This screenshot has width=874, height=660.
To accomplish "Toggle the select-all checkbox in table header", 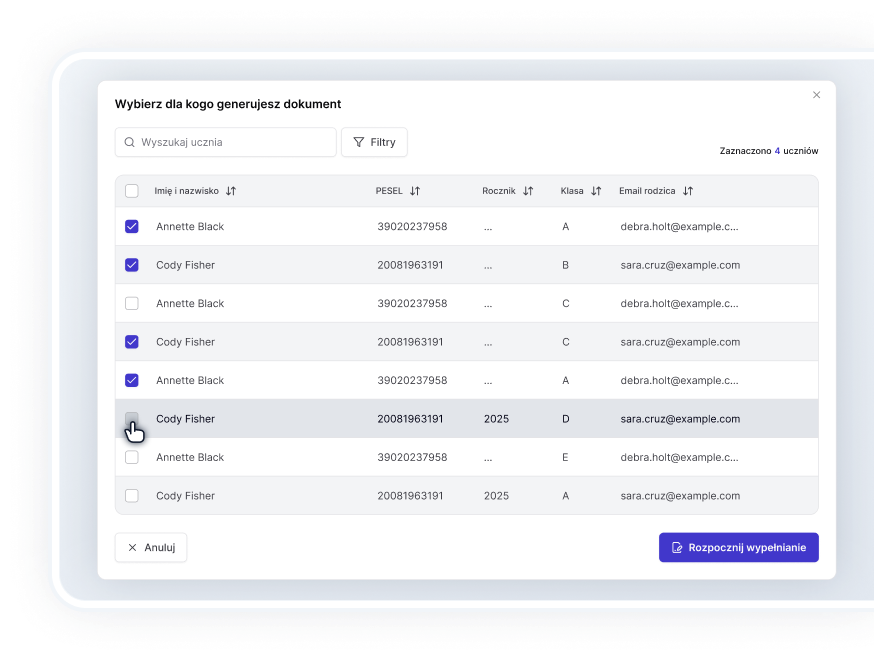I will [132, 191].
